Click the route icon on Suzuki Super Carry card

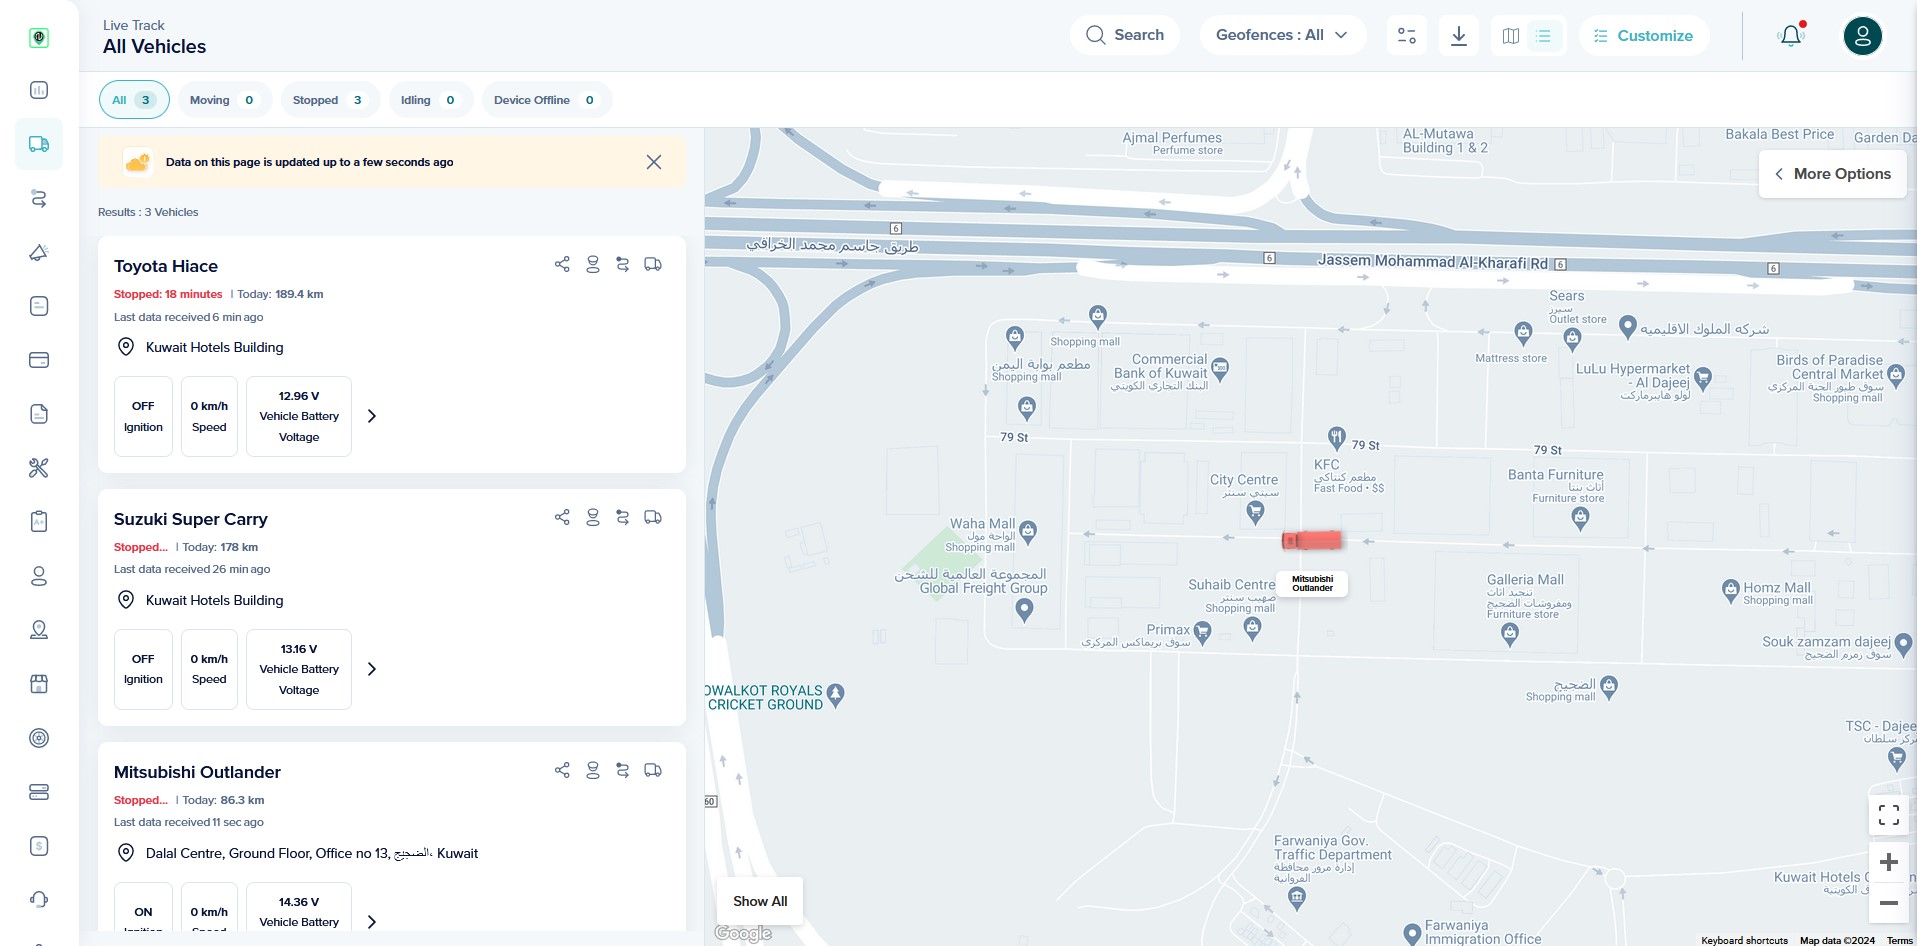pyautogui.click(x=623, y=517)
